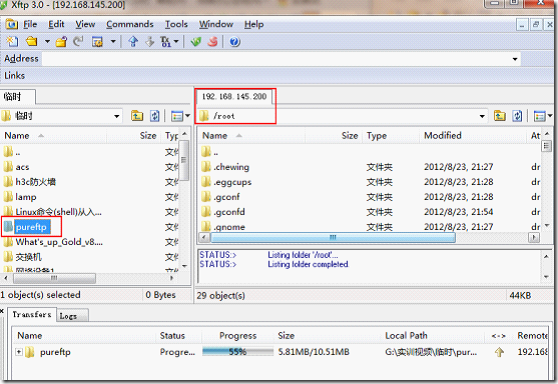This screenshot has height=384, width=558.
Task: Open the Tools menu
Action: pyautogui.click(x=176, y=24)
